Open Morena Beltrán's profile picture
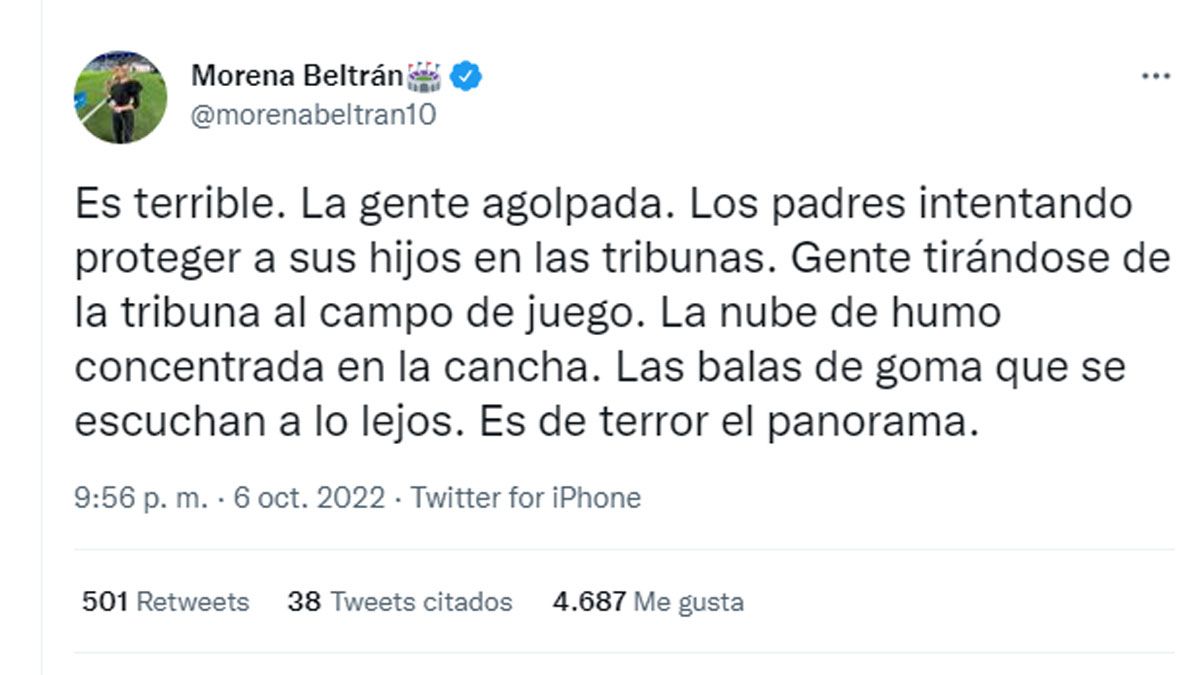Screen dimensions: 1200x675 120,97
